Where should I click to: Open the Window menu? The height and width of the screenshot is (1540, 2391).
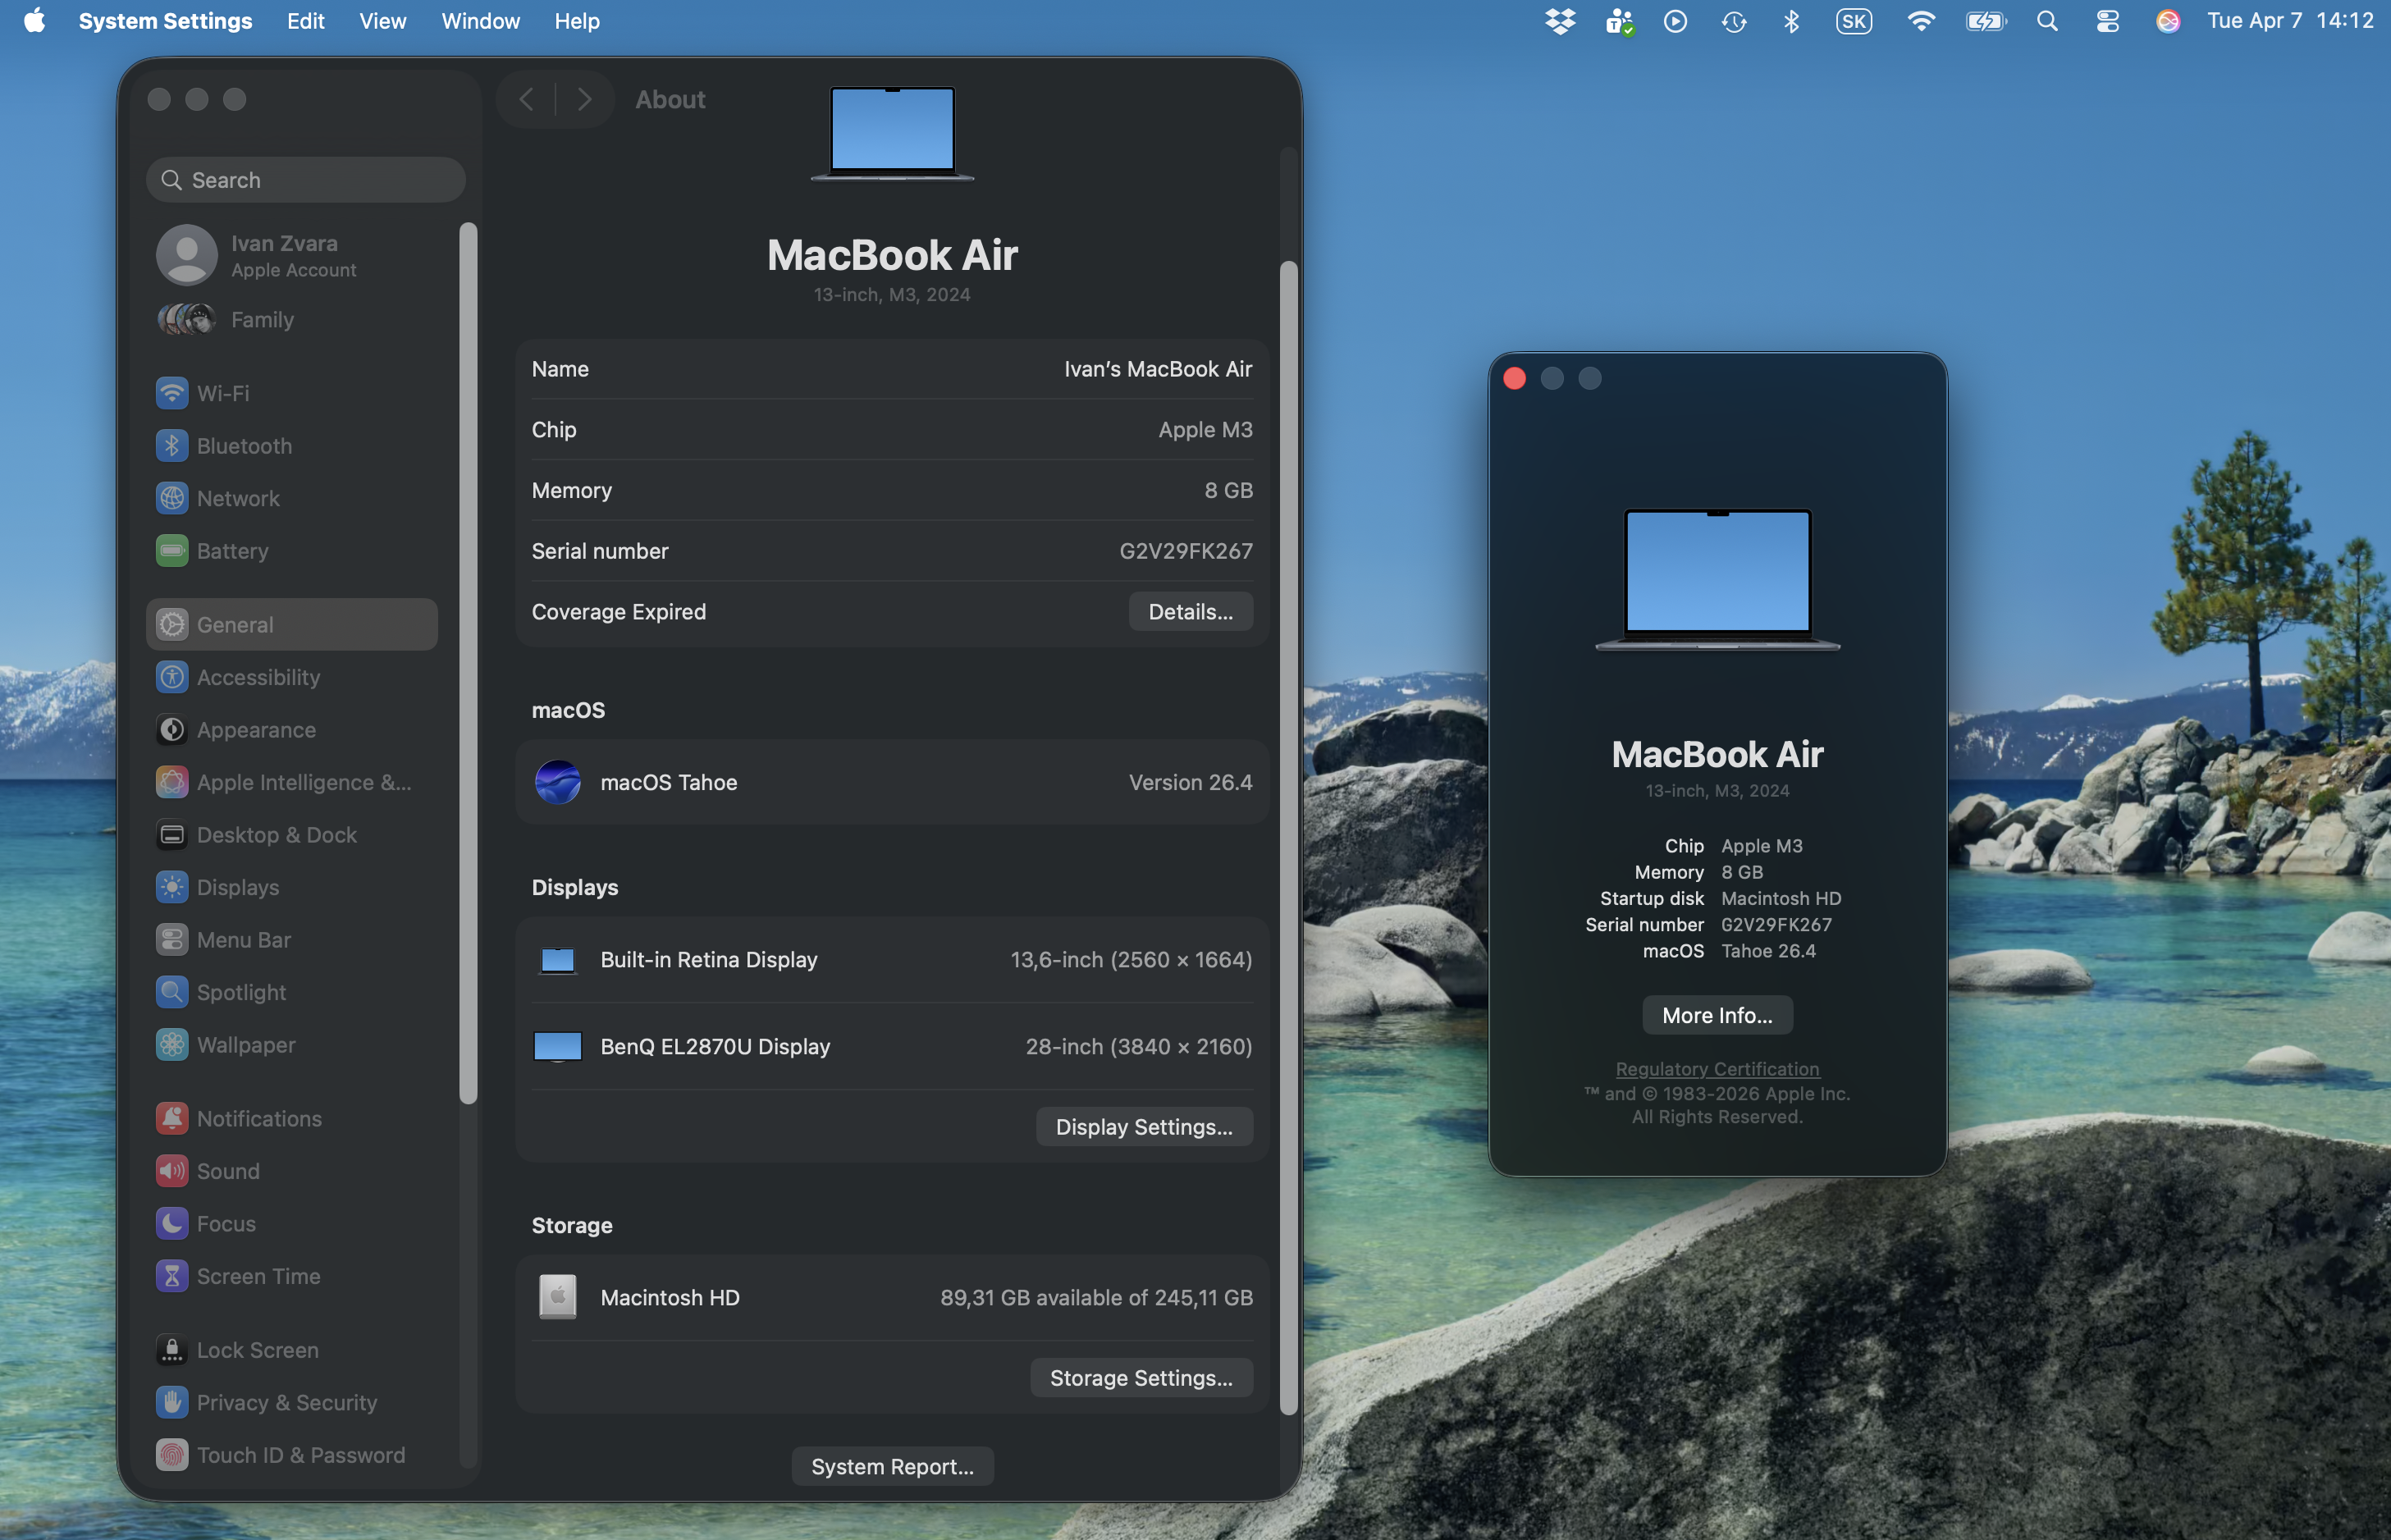[x=480, y=21]
